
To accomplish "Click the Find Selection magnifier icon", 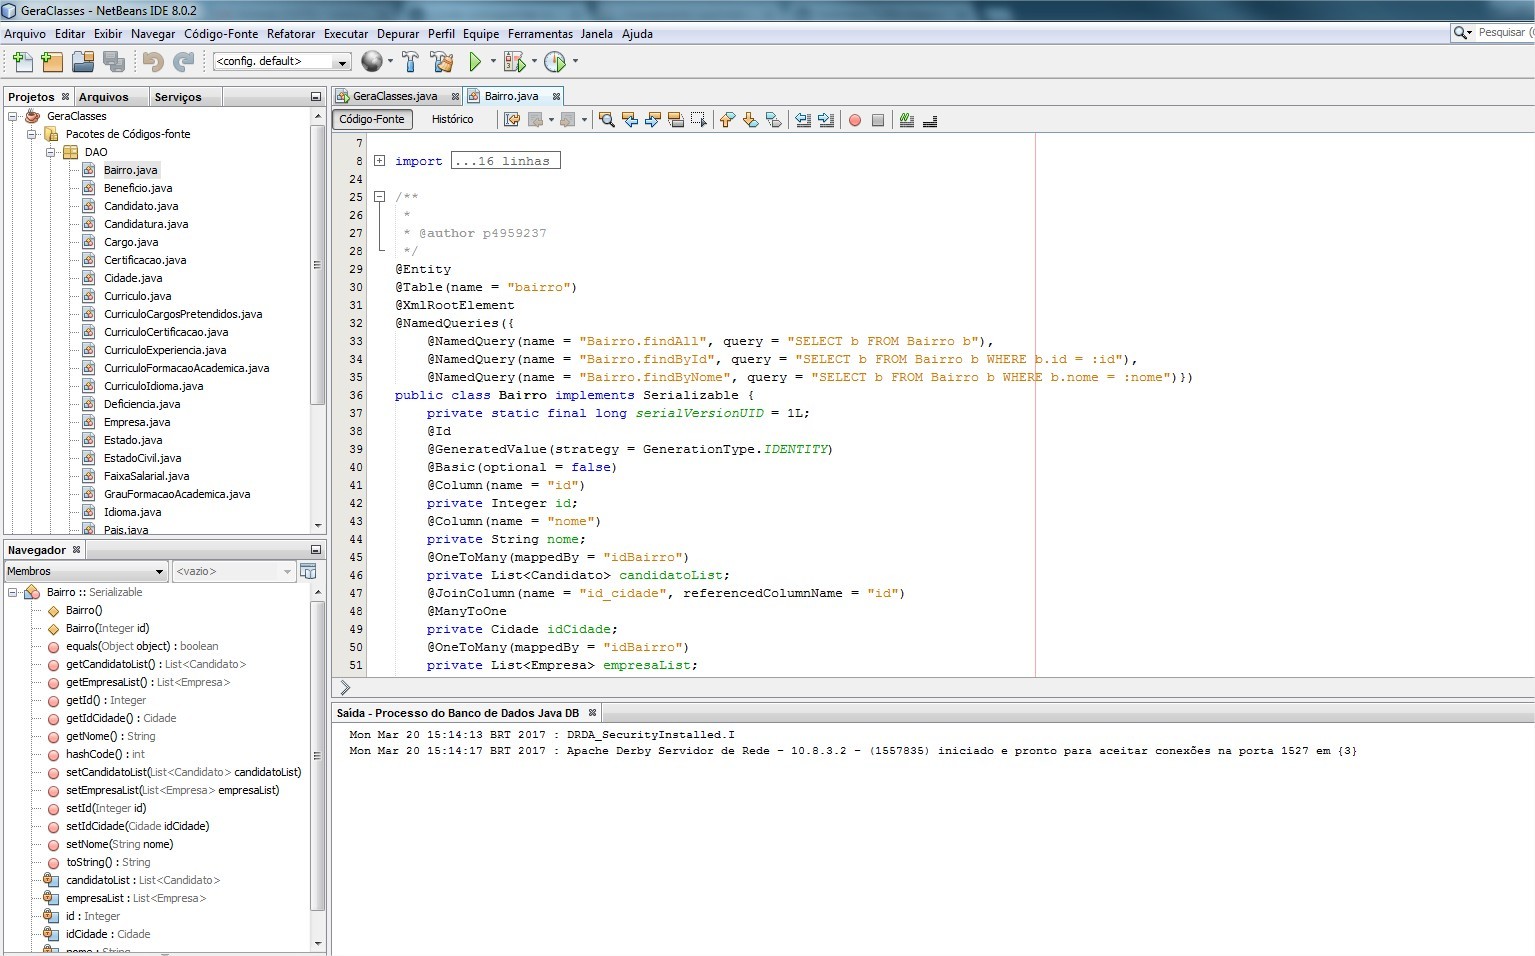I will [606, 120].
